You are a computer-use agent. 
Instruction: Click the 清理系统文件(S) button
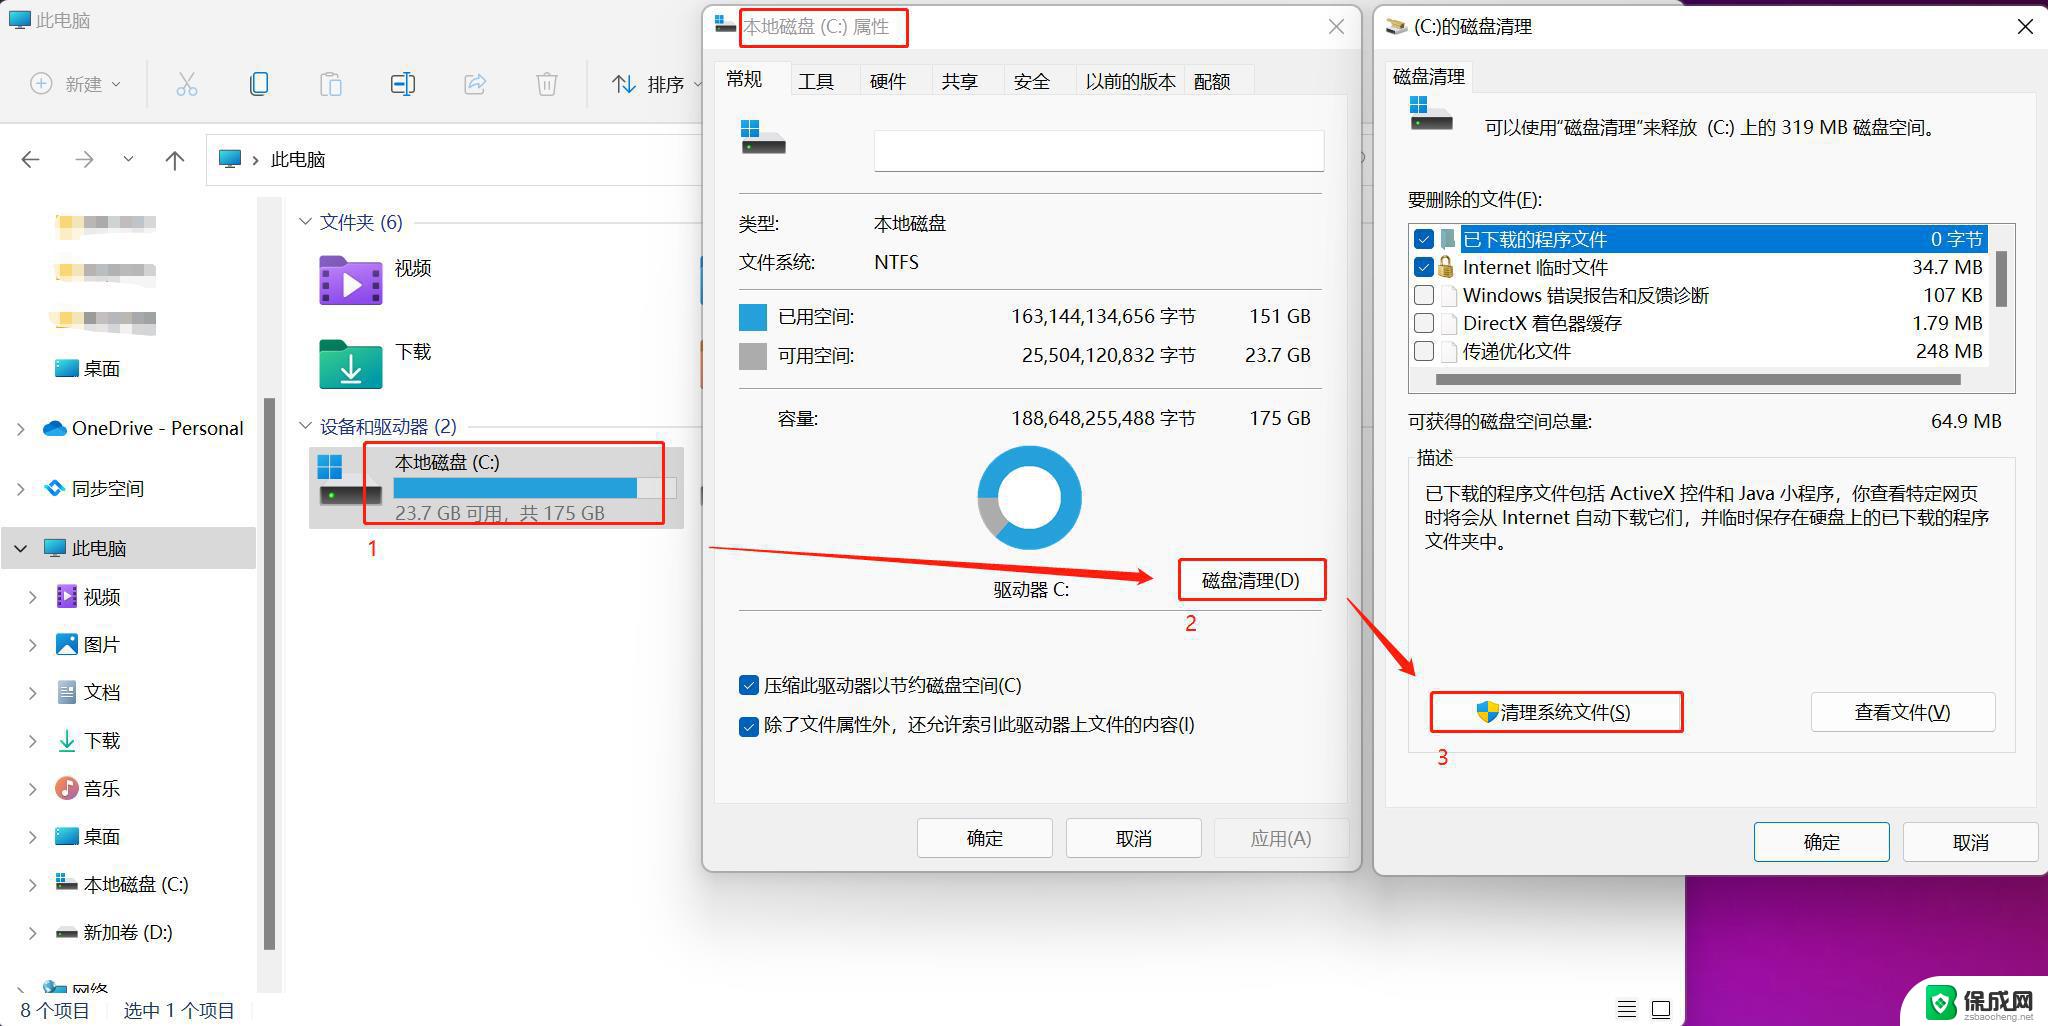(x=1556, y=712)
